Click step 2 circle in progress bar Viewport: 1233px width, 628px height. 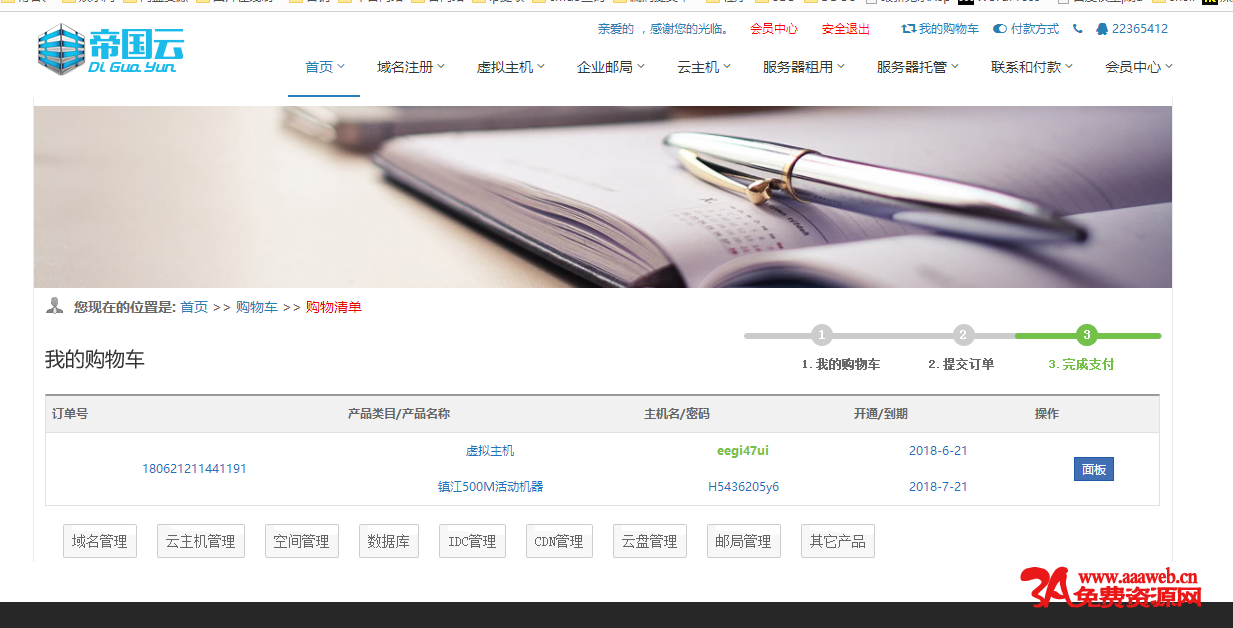point(963,335)
